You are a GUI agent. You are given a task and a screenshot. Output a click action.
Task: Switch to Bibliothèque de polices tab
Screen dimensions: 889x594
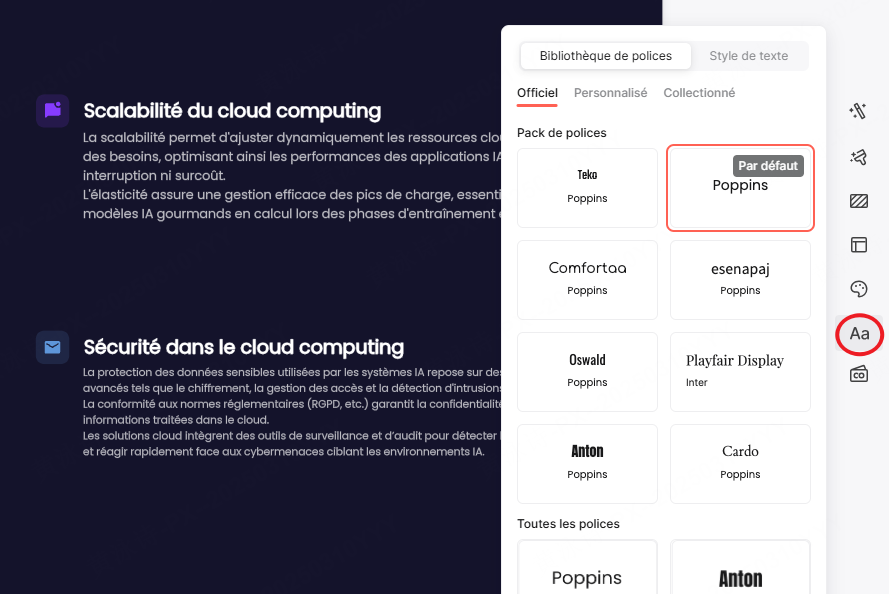point(606,56)
